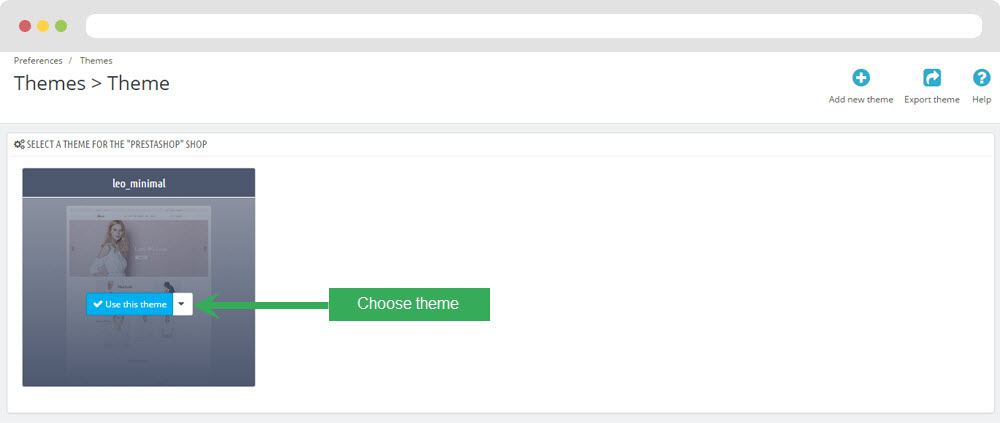This screenshot has height=423, width=1000.
Task: Click the Export theme arrow icon
Action: click(x=932, y=78)
